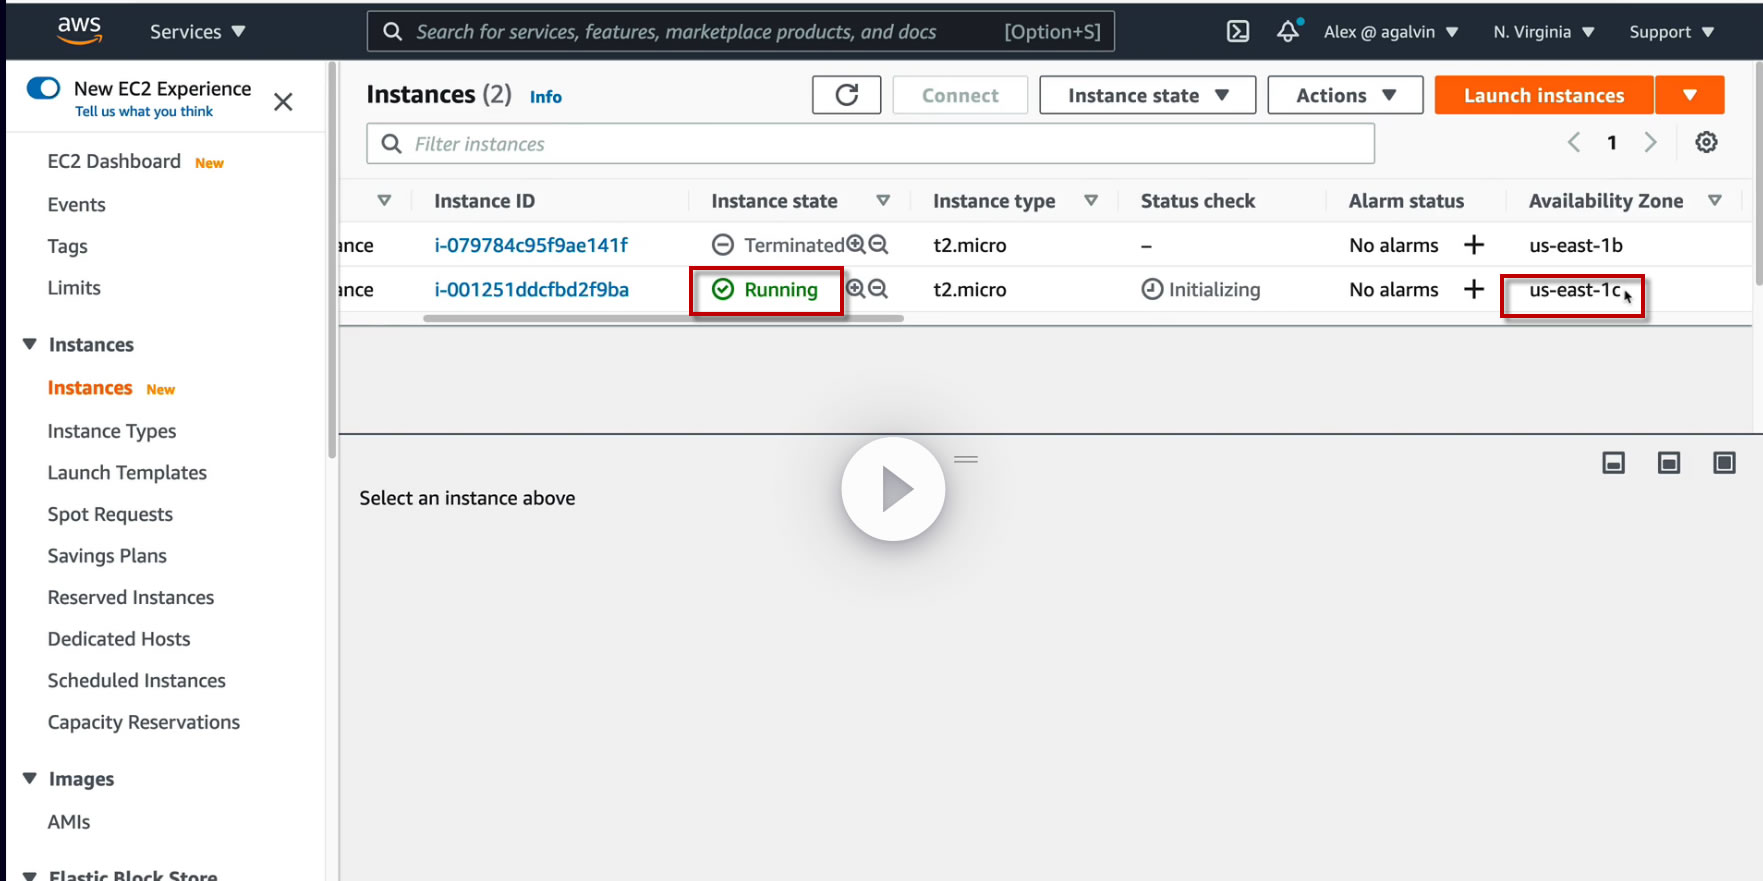Open the Launch instances split-button arrow
The width and height of the screenshot is (1763, 881).
[x=1689, y=95]
